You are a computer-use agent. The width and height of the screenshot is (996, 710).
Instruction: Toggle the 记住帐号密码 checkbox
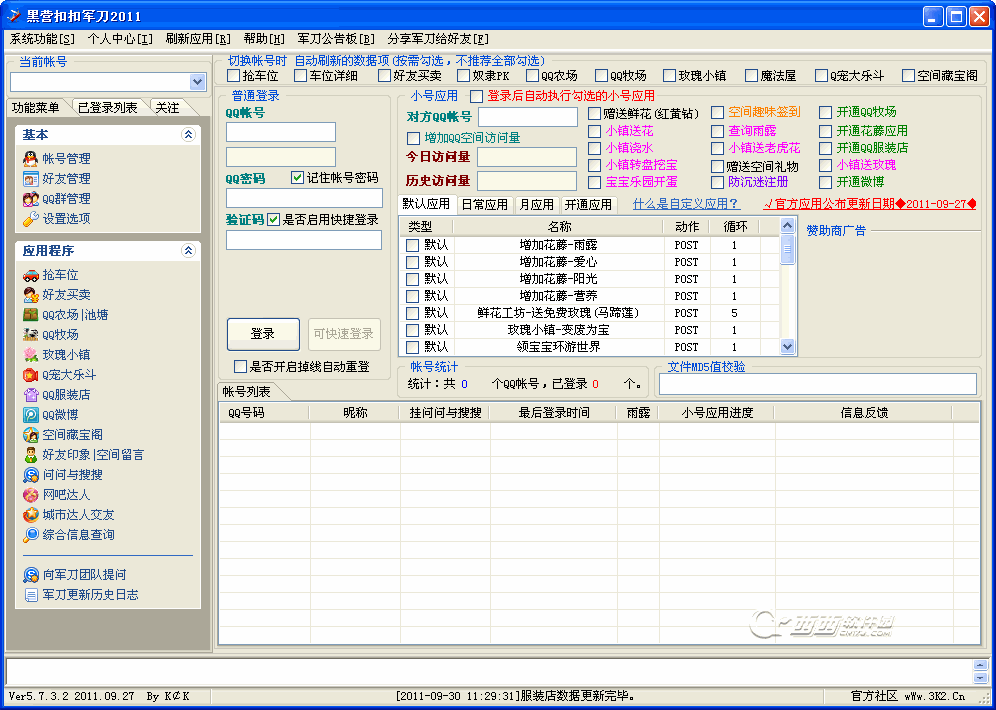click(x=297, y=177)
